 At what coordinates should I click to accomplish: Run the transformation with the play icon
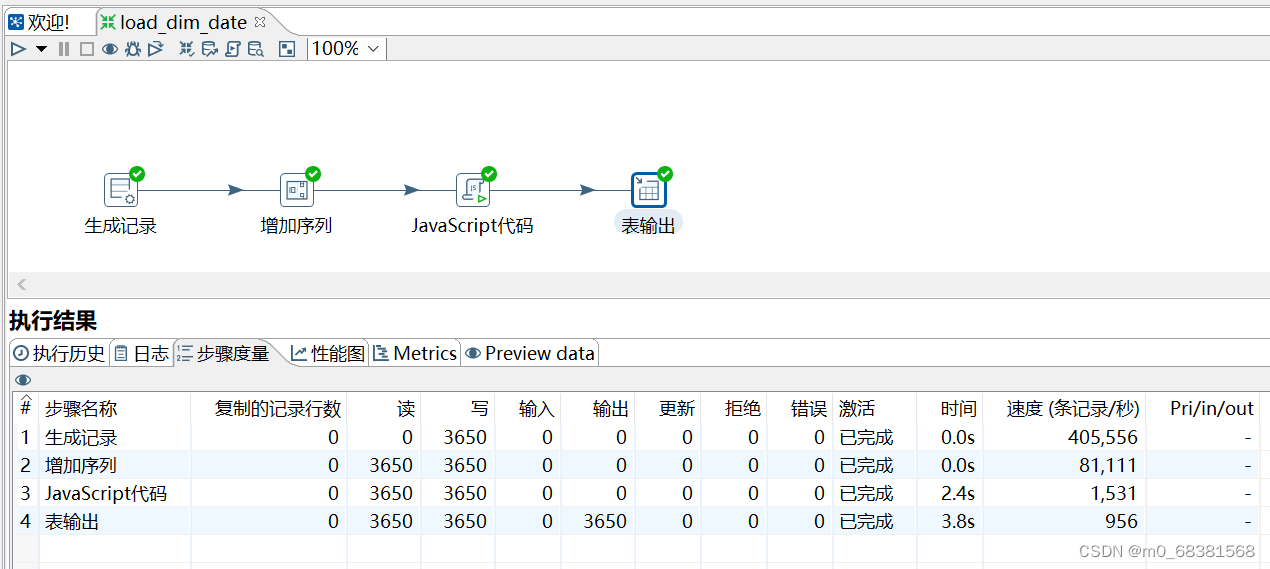[x=18, y=48]
